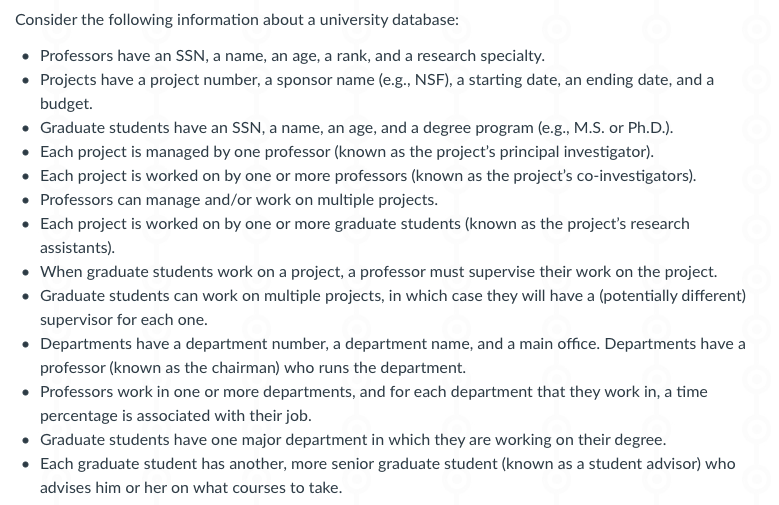Click the bullet starting "When graduate students work"

click(x=378, y=272)
